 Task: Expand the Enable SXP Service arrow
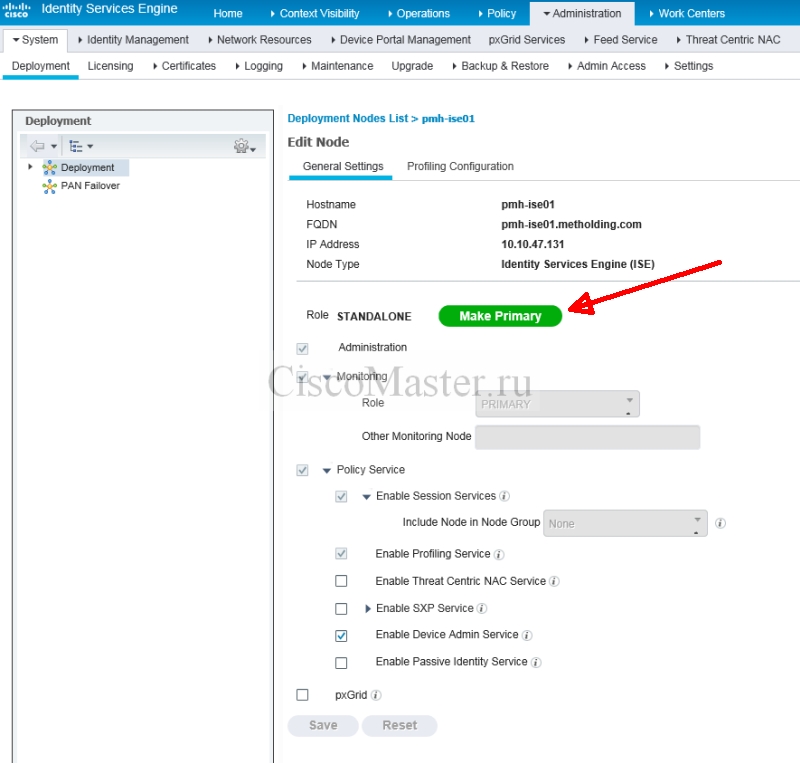tap(367, 608)
